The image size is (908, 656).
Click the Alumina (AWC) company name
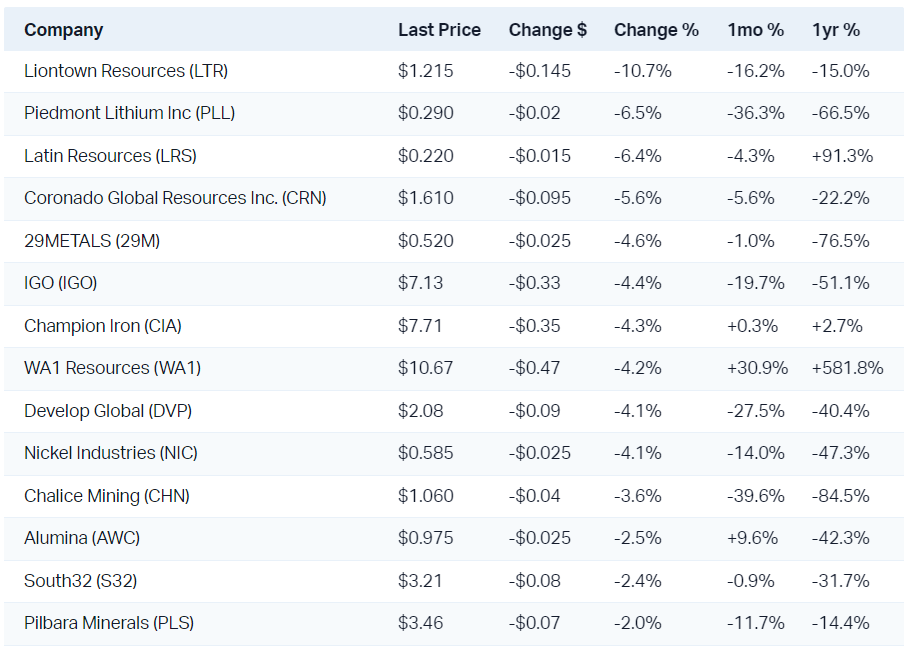click(x=82, y=538)
